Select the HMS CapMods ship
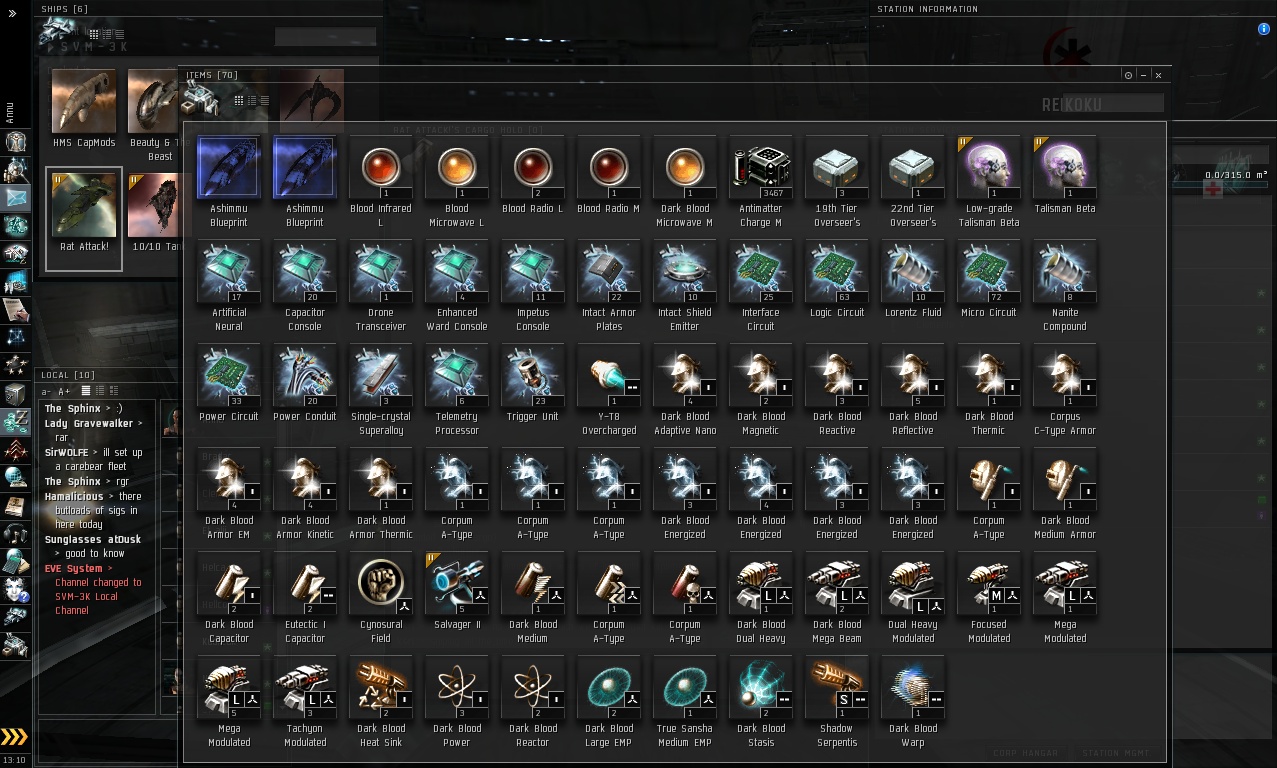Image resolution: width=1277 pixels, height=768 pixels. (84, 107)
